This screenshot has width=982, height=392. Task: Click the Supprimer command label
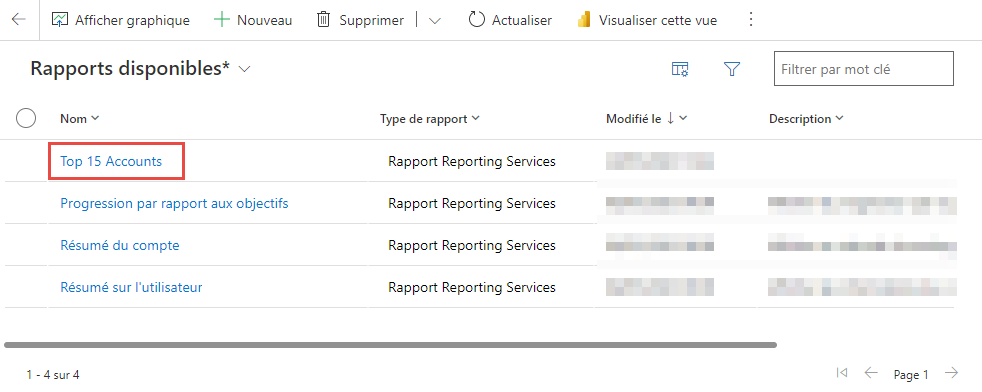click(x=371, y=21)
